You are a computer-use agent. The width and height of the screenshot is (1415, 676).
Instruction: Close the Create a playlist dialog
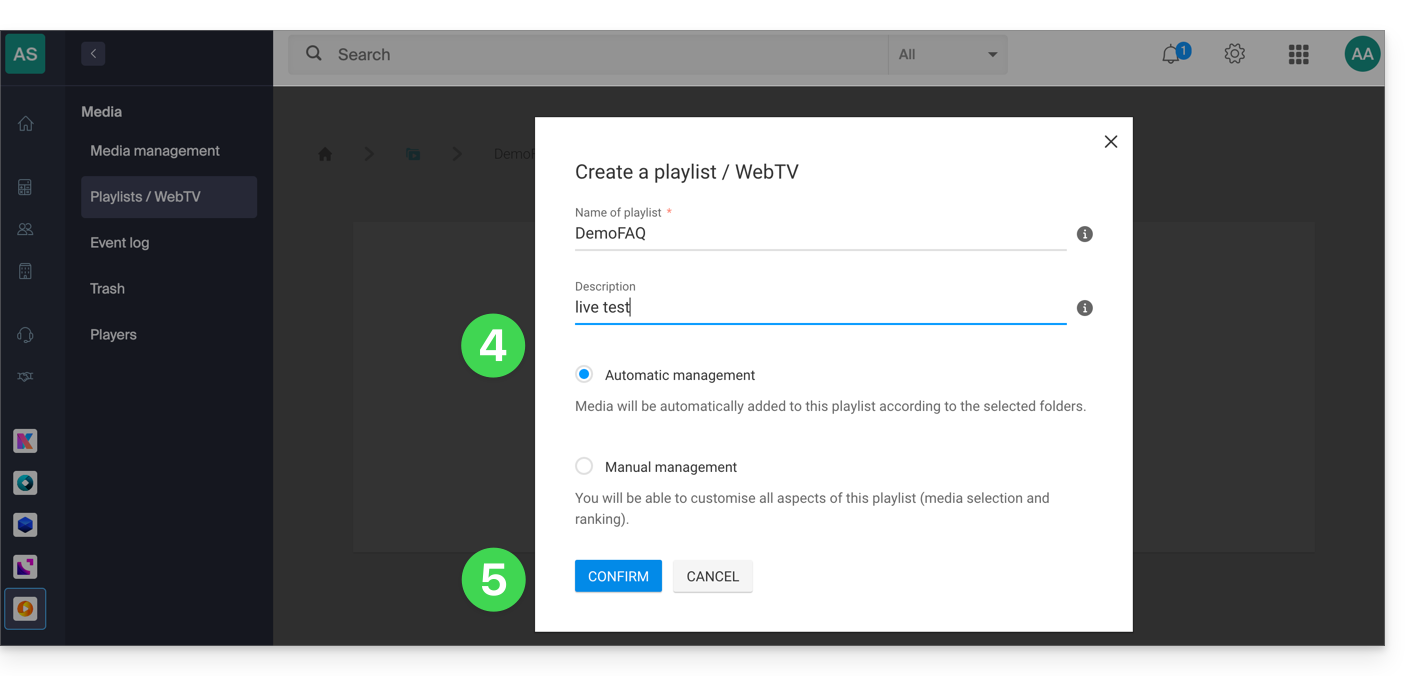(x=1110, y=142)
